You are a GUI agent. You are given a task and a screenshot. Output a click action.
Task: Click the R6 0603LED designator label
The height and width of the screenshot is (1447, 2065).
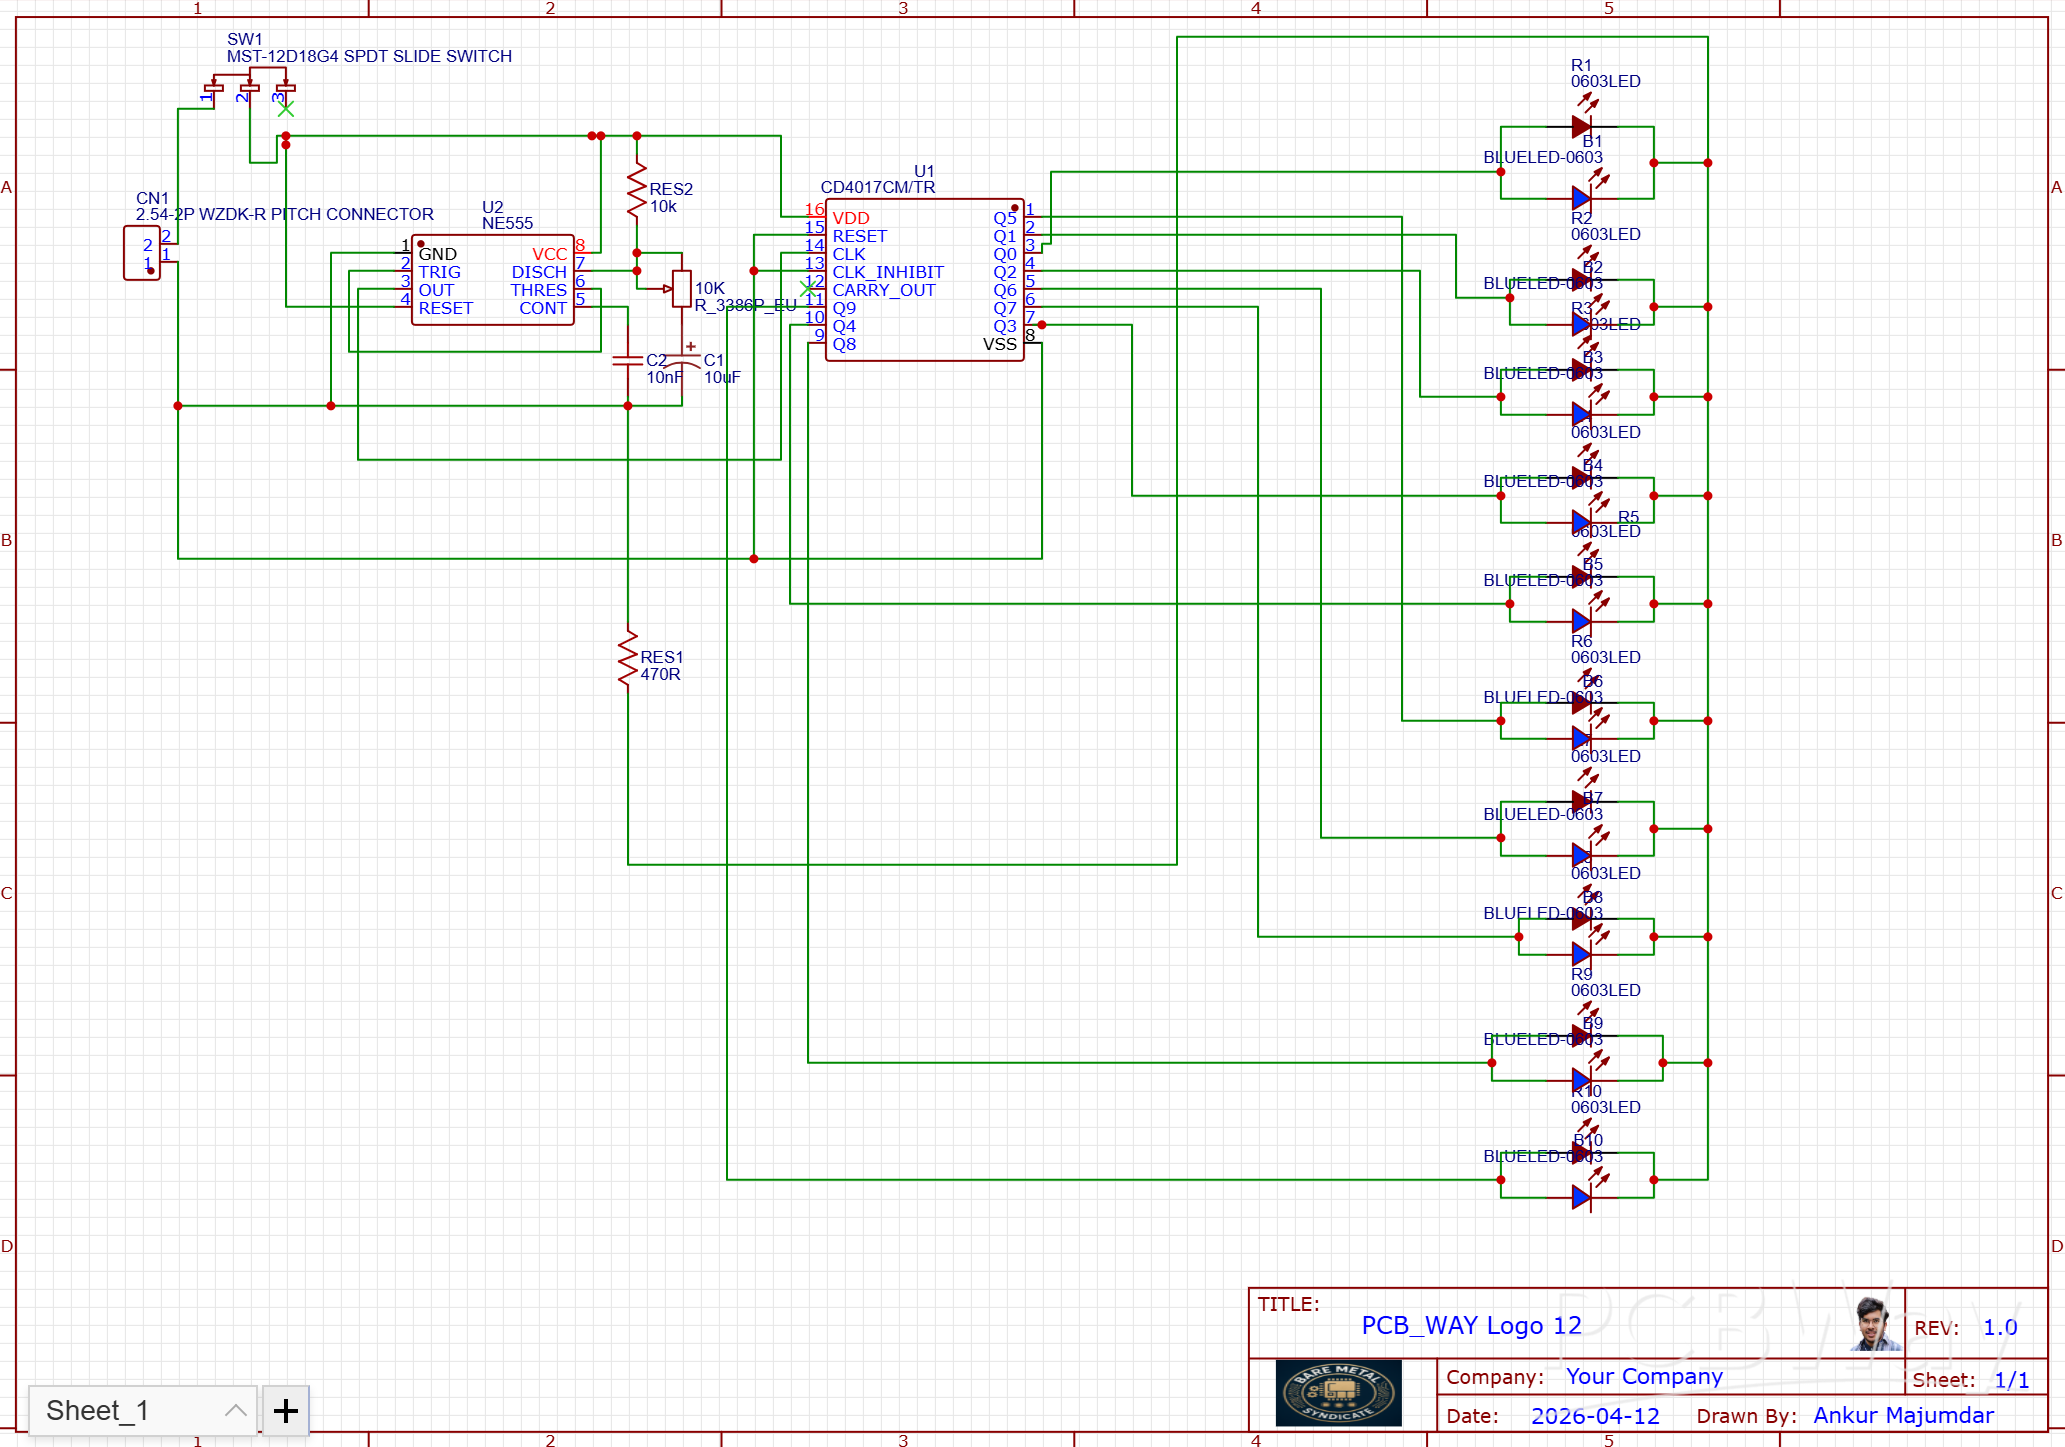coord(1605,649)
